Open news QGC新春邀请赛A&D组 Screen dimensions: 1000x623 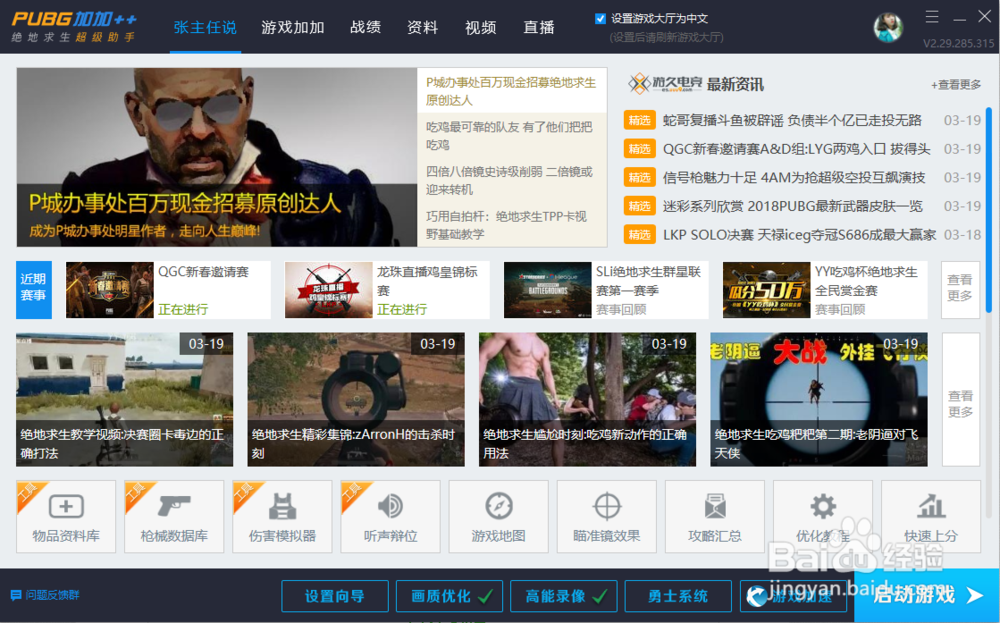(x=797, y=149)
